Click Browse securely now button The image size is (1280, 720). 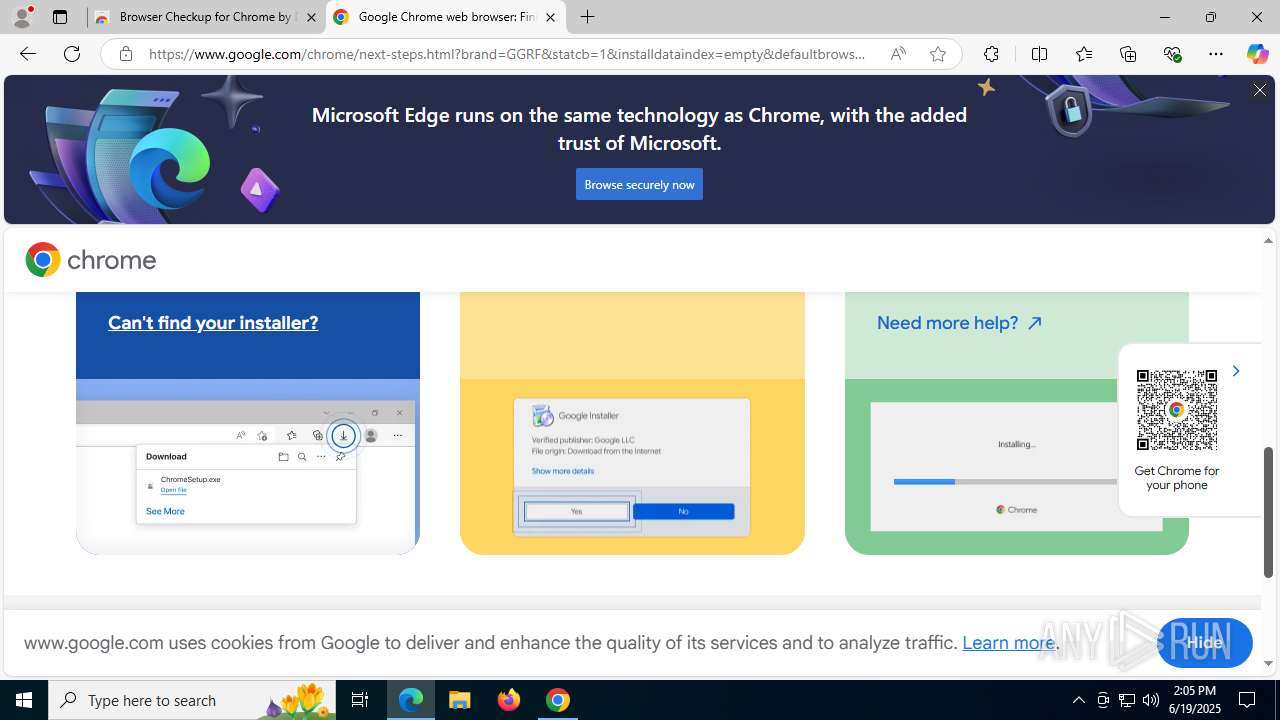click(x=639, y=184)
